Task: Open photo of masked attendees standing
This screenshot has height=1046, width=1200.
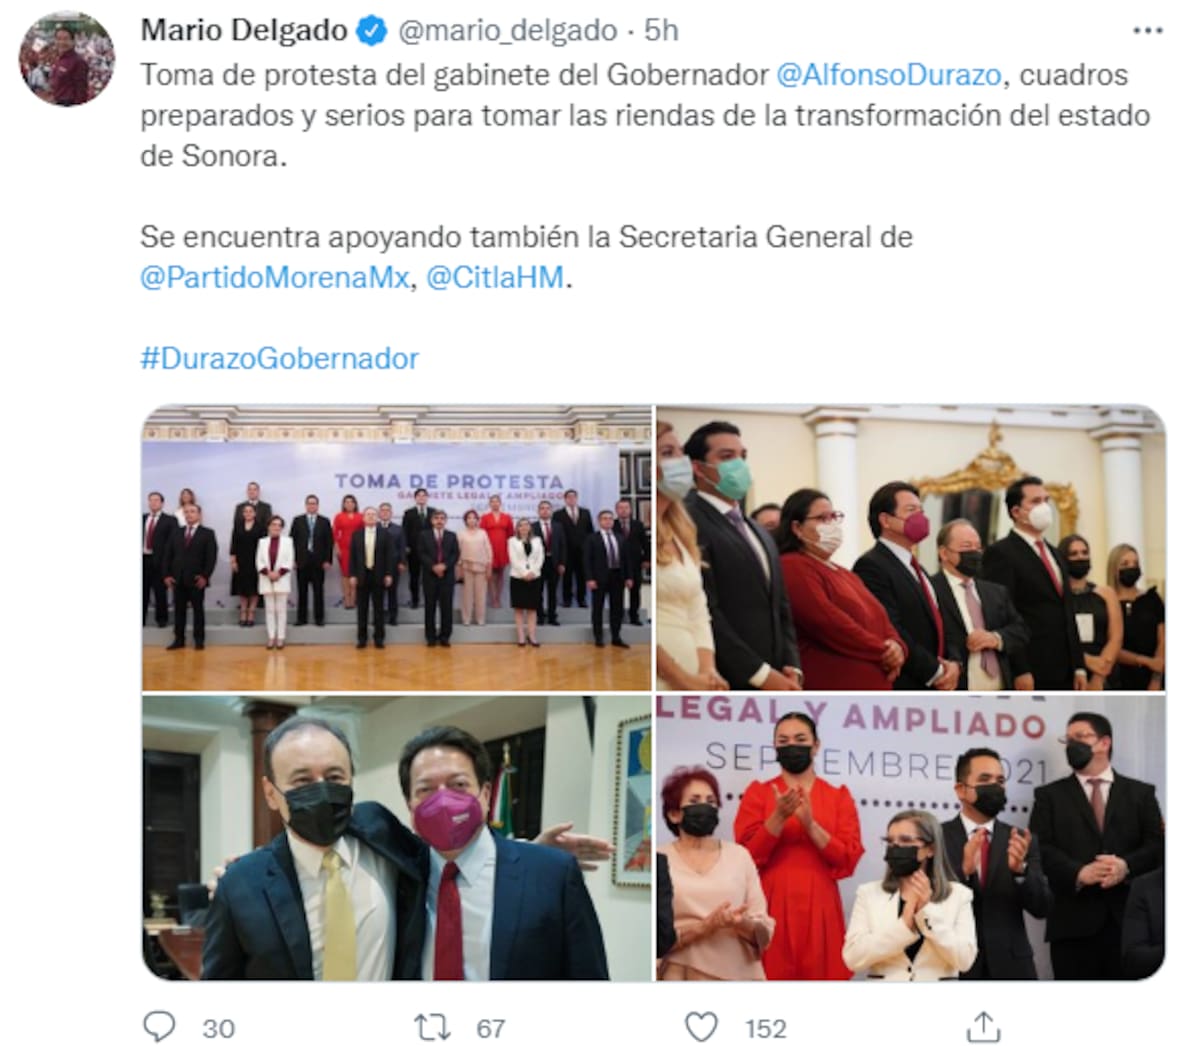Action: tap(910, 548)
